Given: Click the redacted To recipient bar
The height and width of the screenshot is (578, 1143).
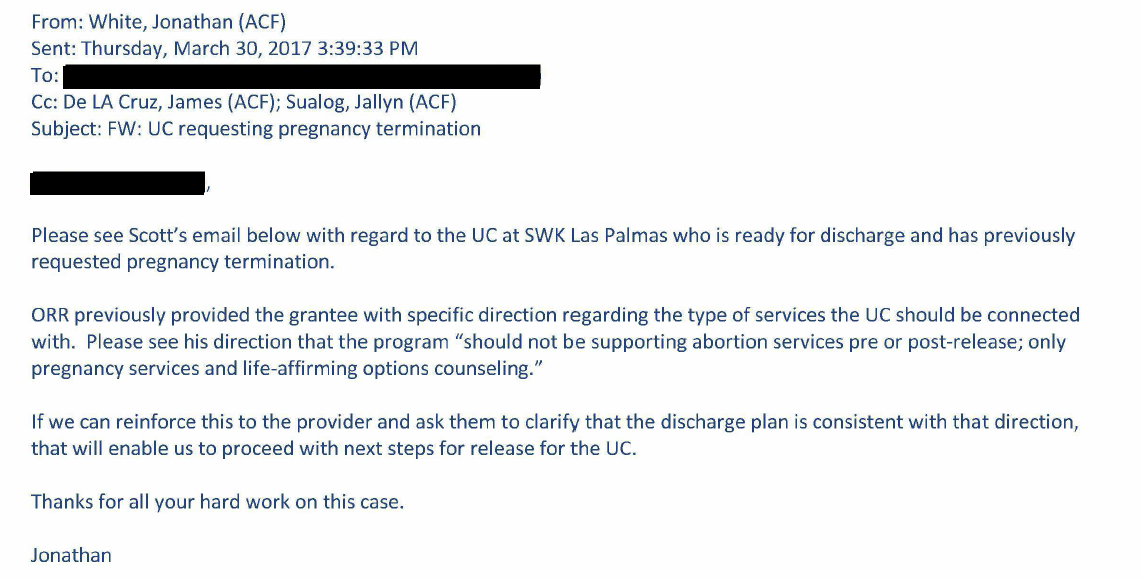Looking at the screenshot, I should [x=302, y=76].
